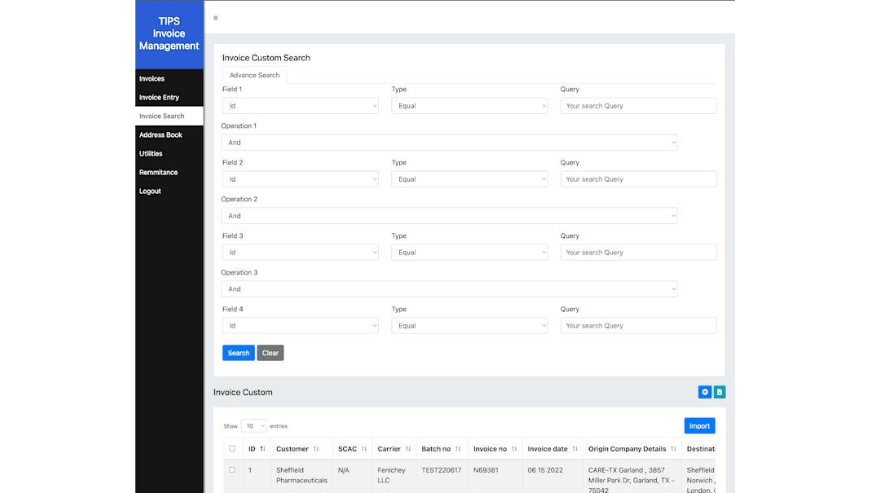Click Logout in the sidebar
The width and height of the screenshot is (870, 493).
pyautogui.click(x=169, y=191)
